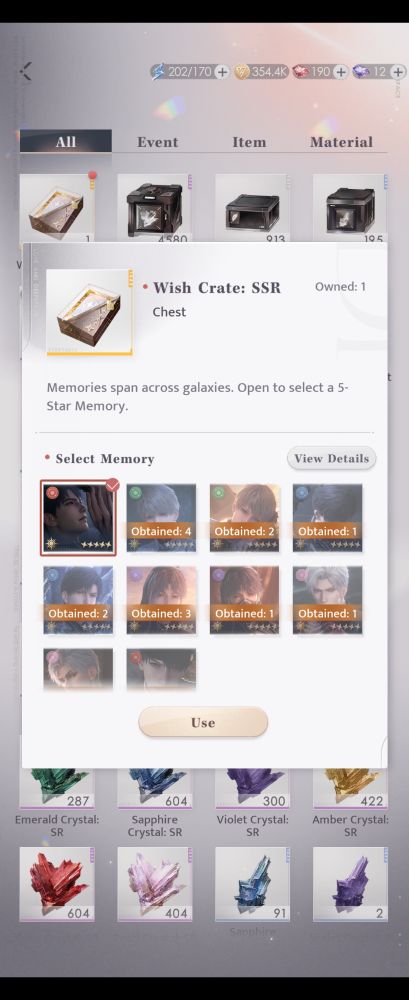Switch to the Material tab

point(341,142)
